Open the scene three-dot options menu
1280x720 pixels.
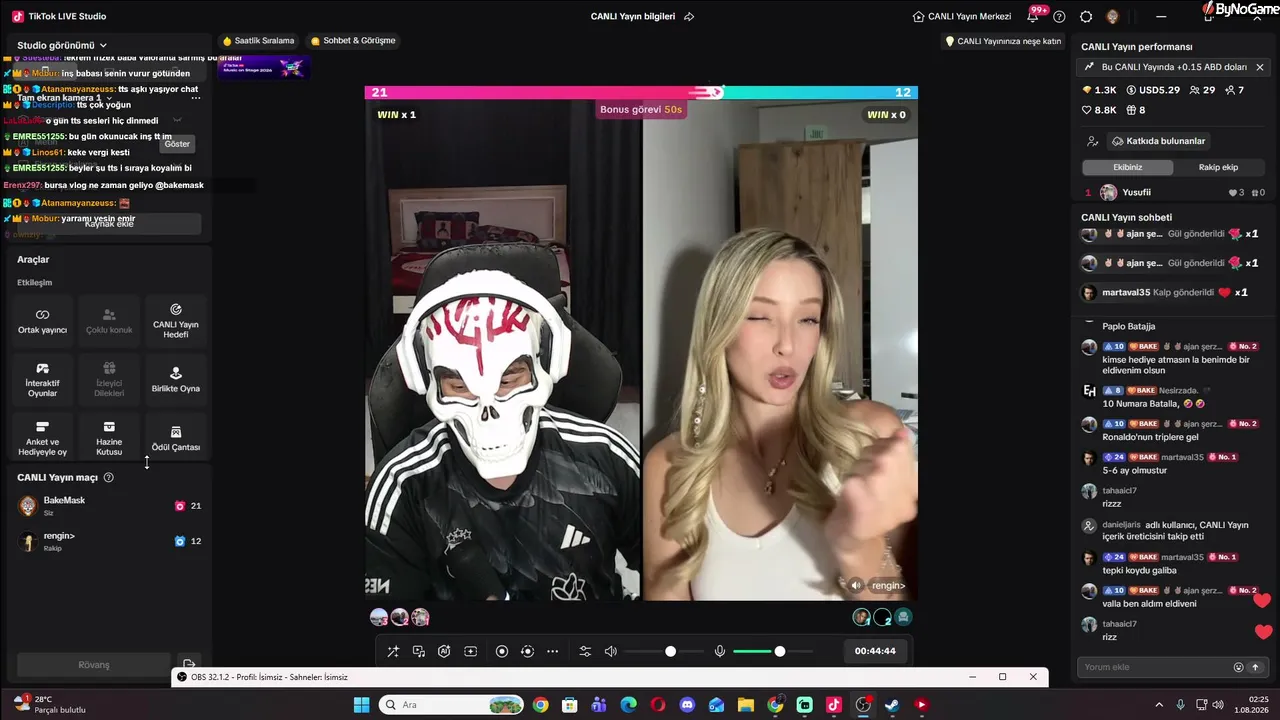point(196,98)
